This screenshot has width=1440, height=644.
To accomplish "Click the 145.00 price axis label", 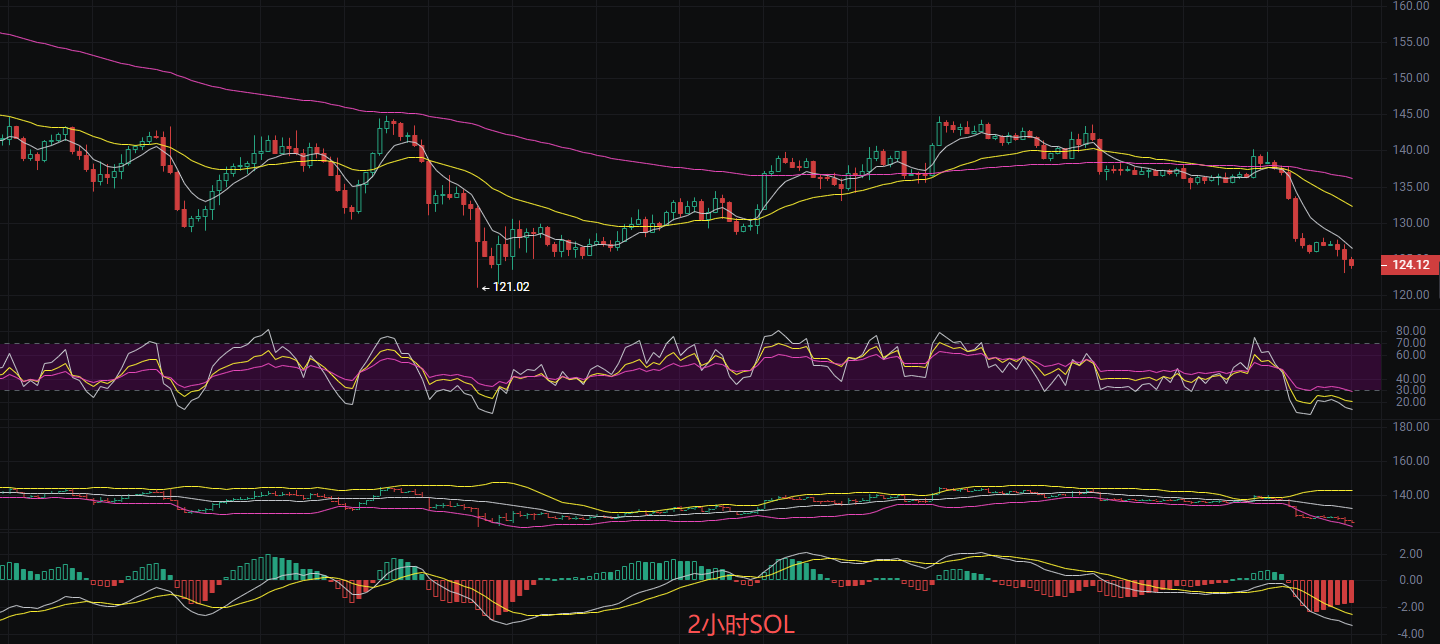I will click(1411, 114).
